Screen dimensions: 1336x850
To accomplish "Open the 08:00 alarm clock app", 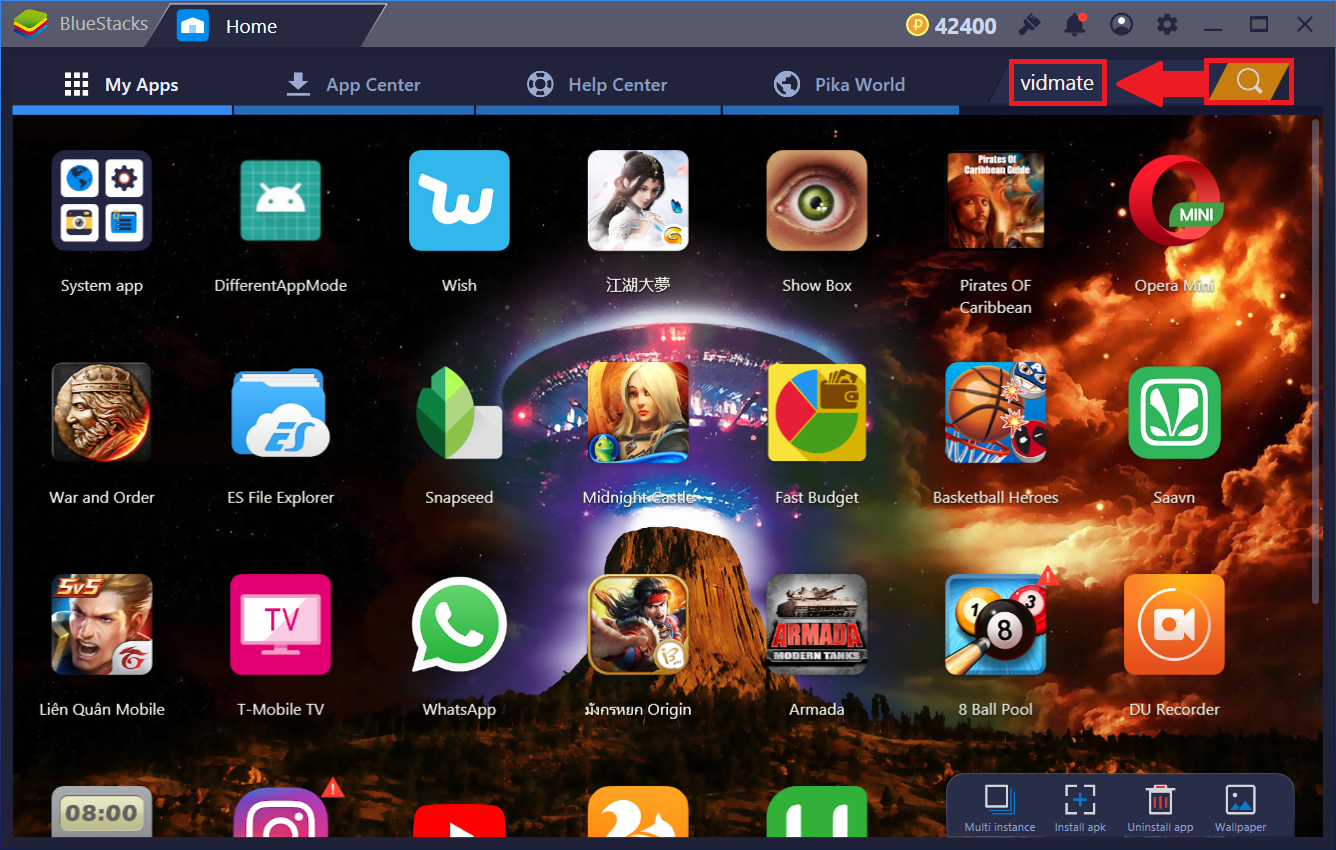I will (x=102, y=811).
